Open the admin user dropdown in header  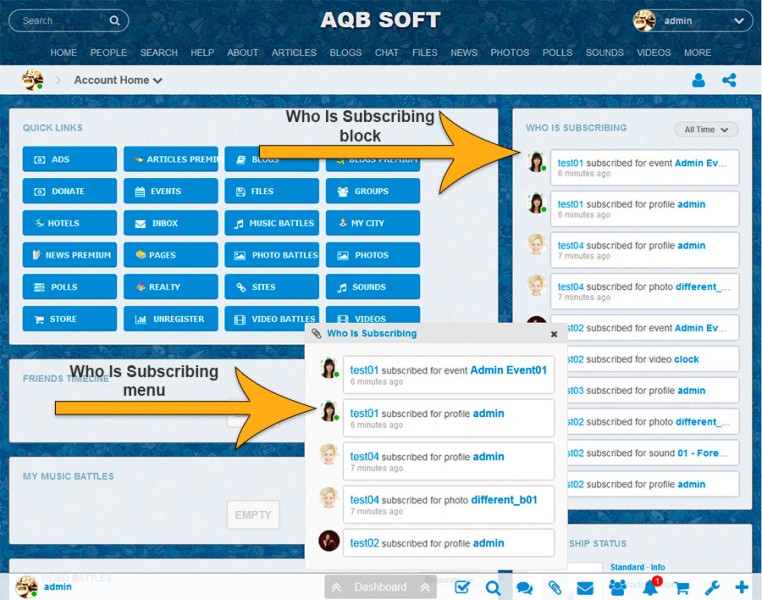pyautogui.click(x=691, y=21)
